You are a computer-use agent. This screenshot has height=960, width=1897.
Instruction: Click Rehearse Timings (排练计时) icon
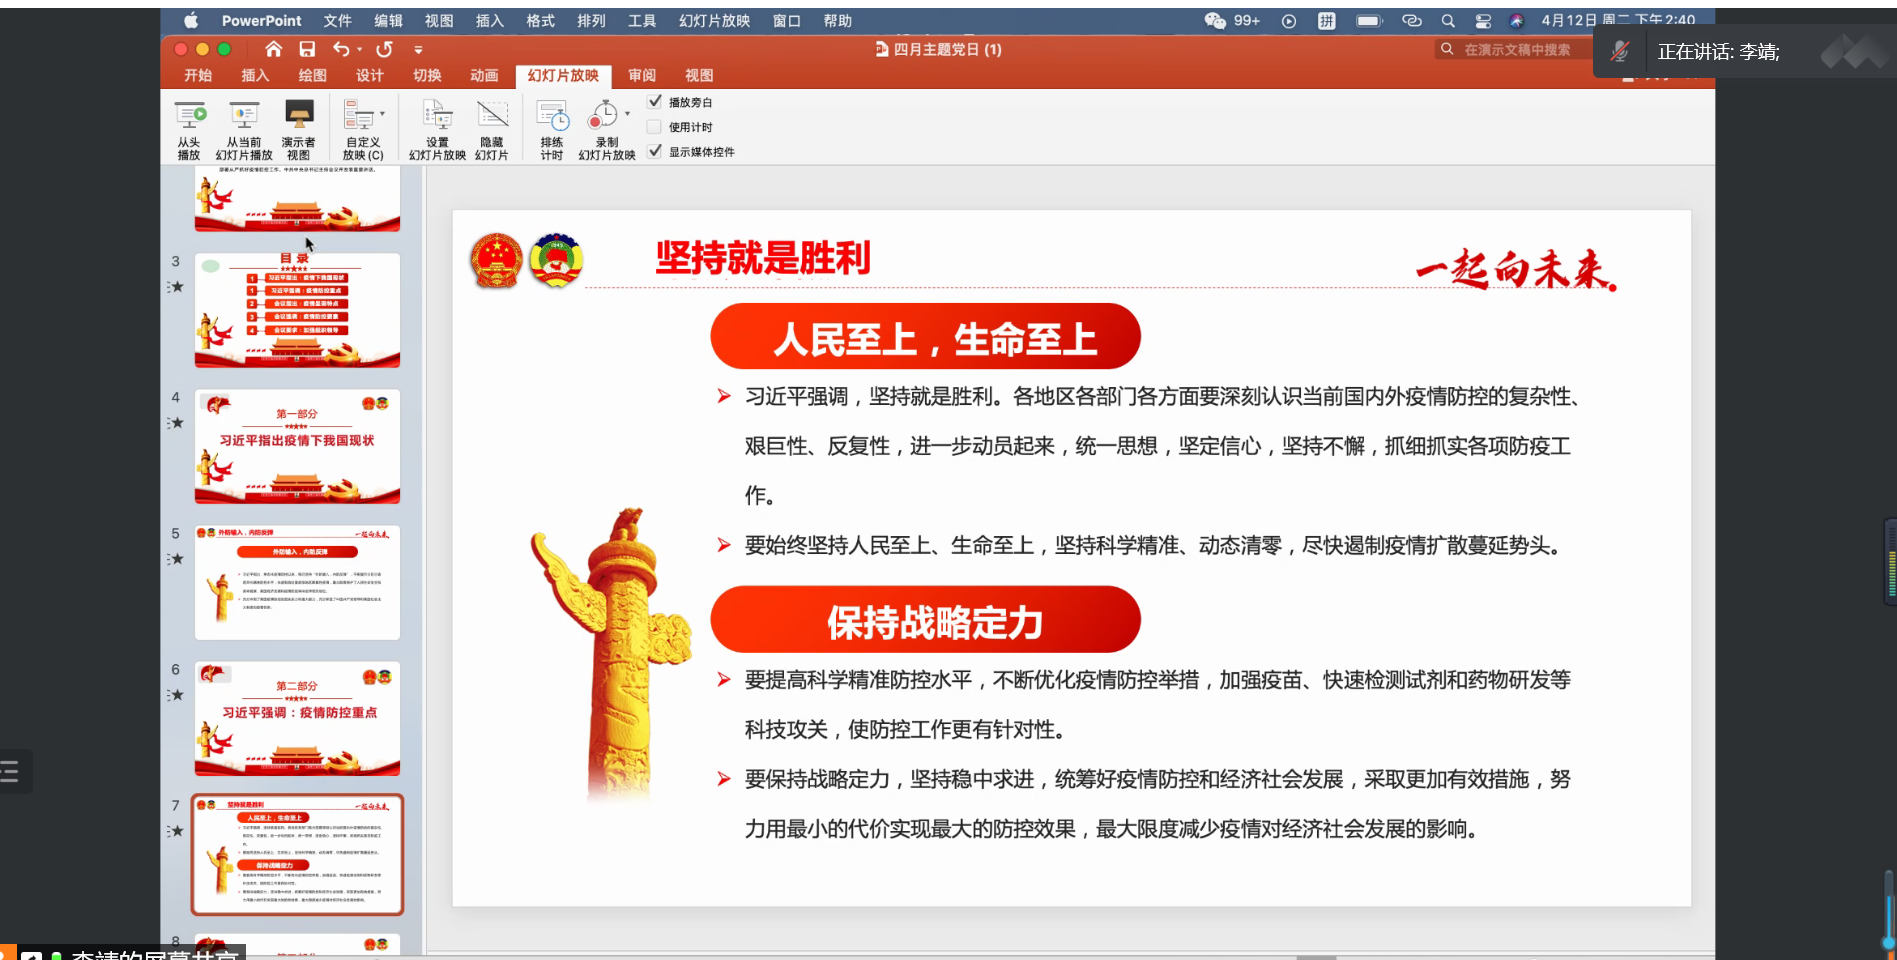coord(552,117)
